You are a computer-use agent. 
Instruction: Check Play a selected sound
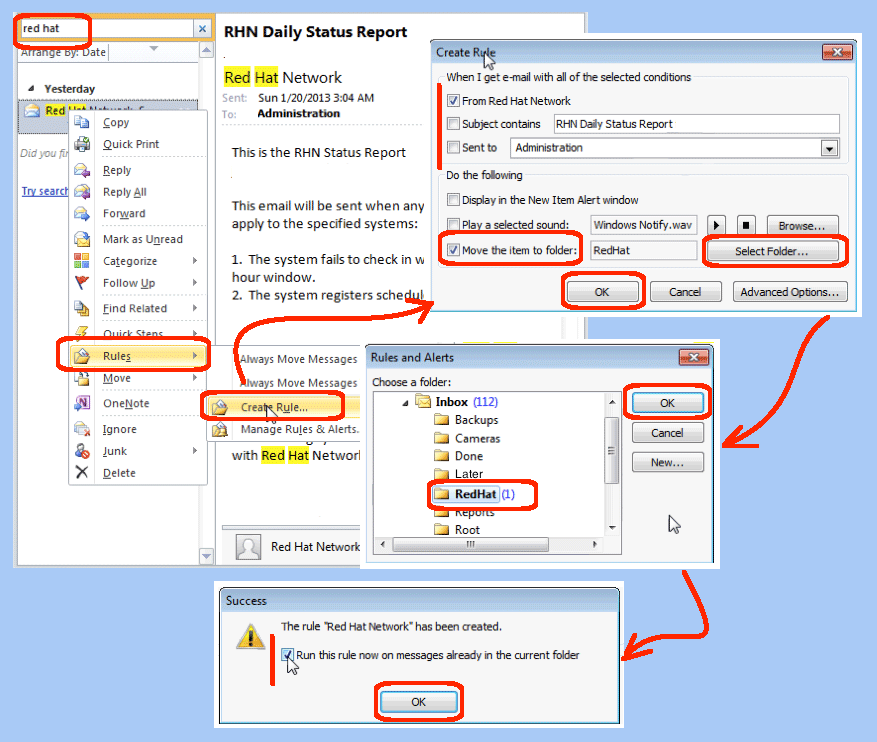454,224
